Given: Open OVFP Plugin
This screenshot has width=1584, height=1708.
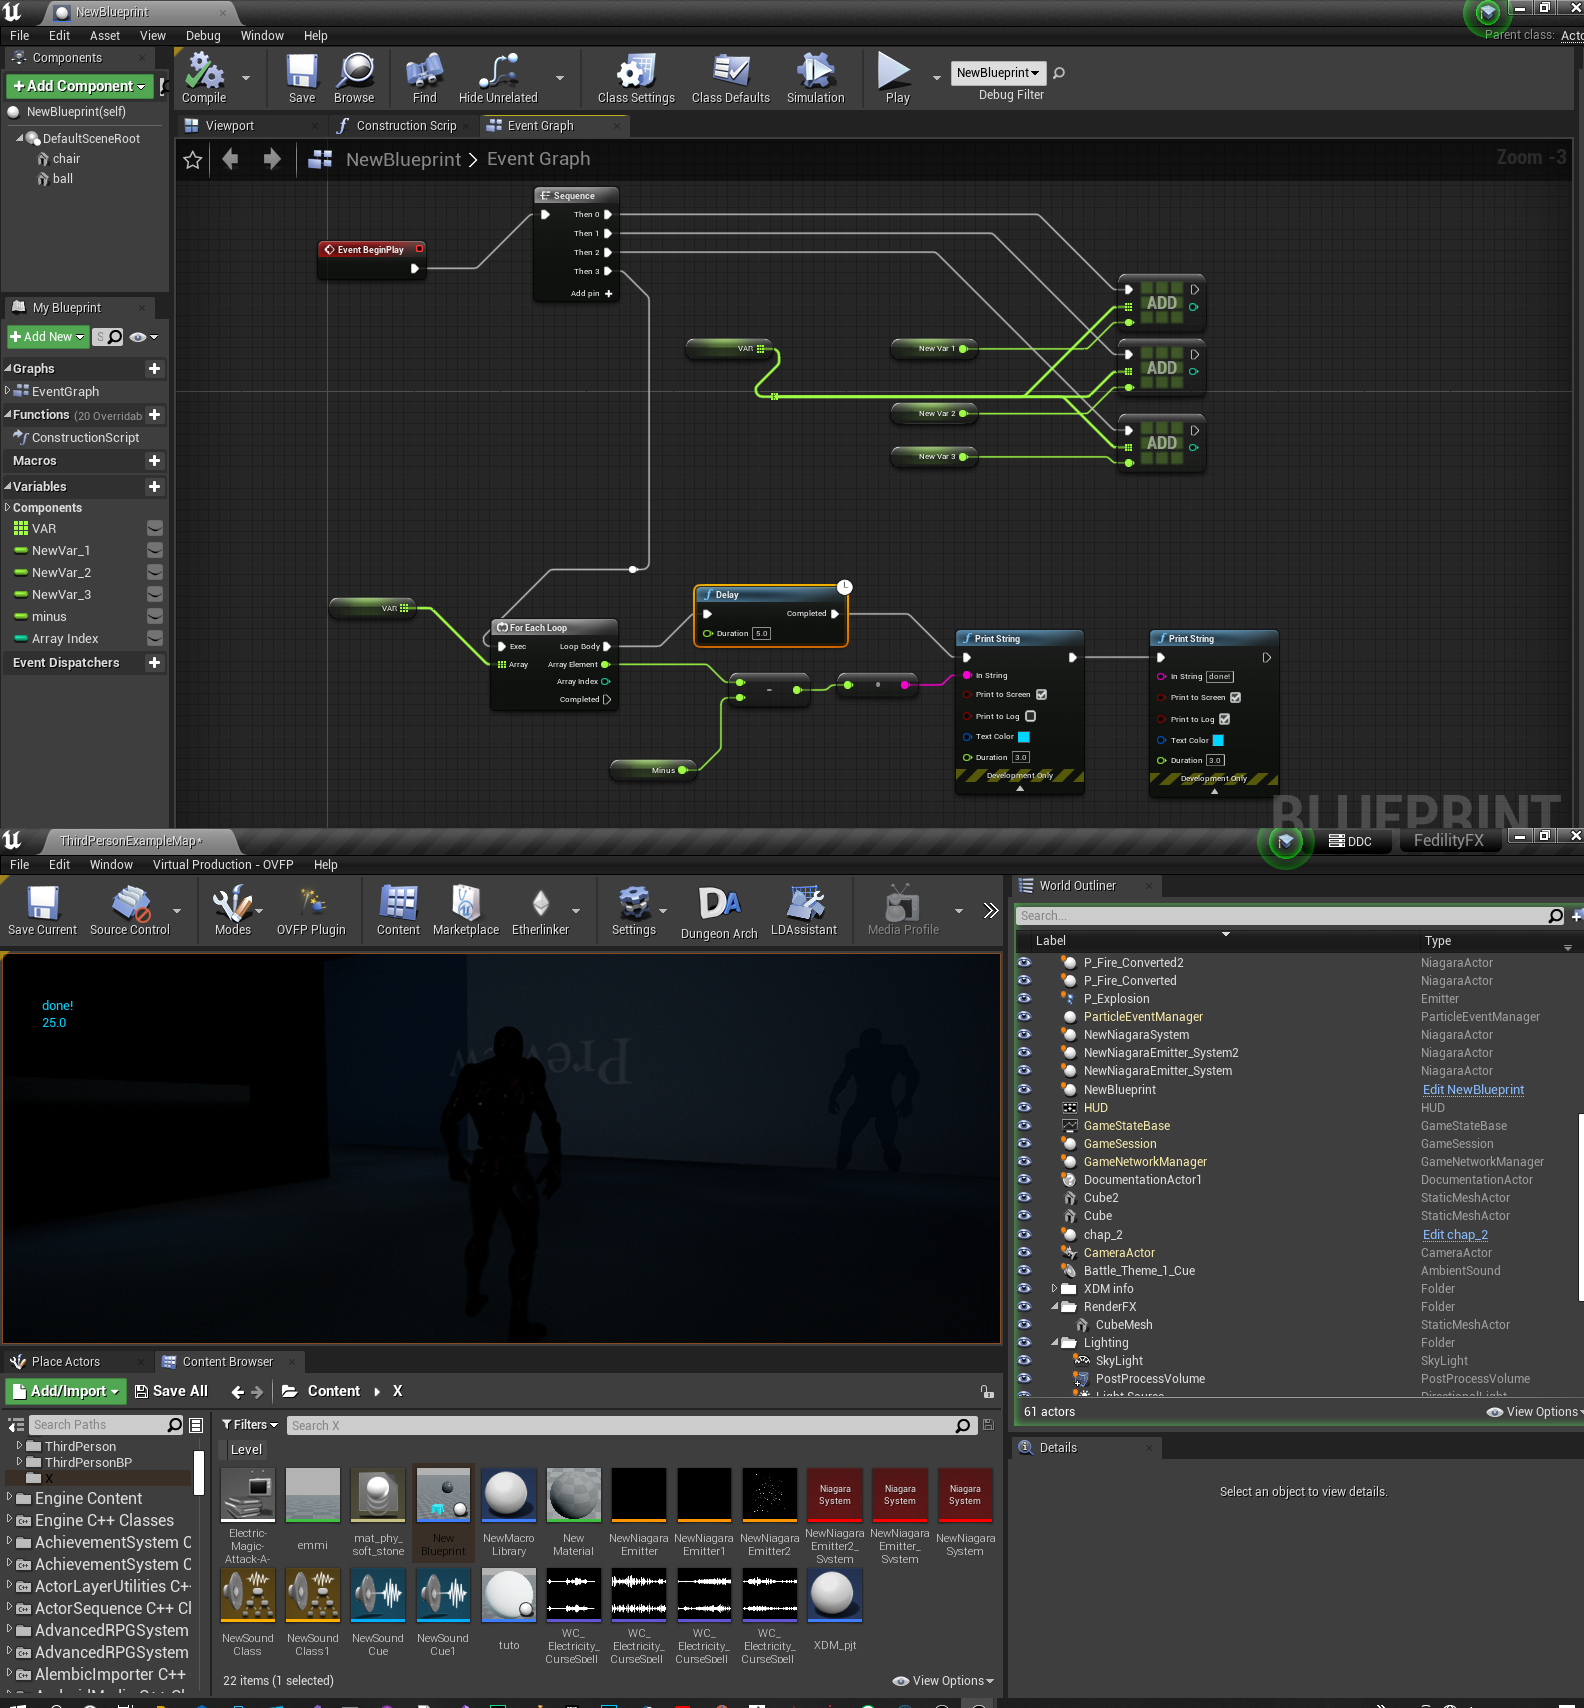Looking at the screenshot, I should (311, 910).
